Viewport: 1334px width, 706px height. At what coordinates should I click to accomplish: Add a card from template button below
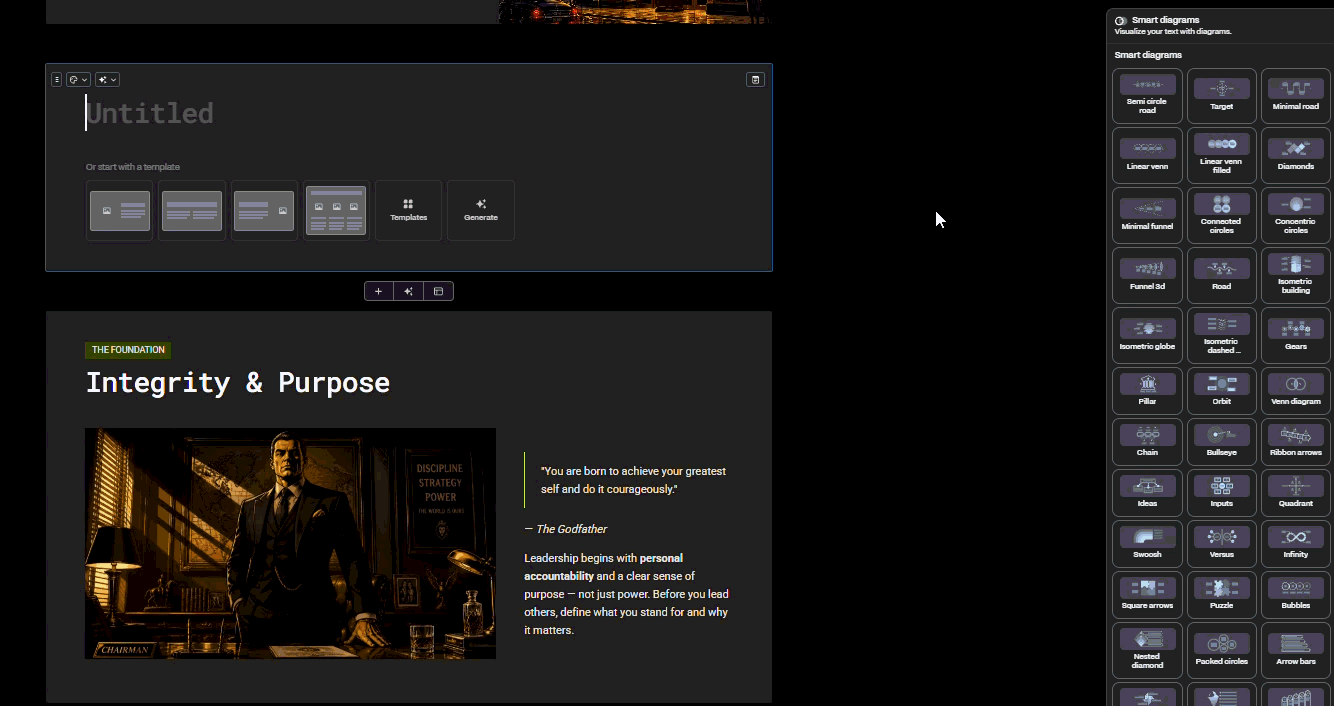[x=438, y=291]
